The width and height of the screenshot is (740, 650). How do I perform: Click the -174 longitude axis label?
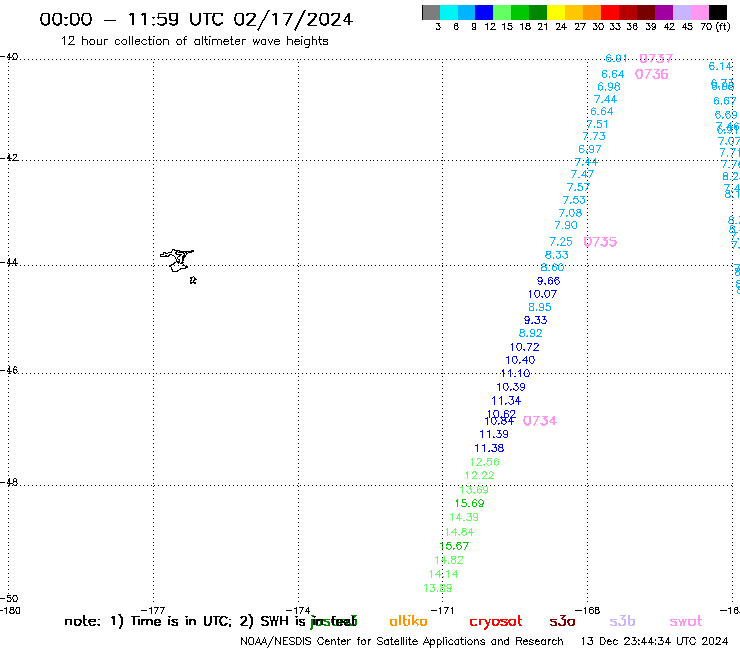[x=298, y=610]
